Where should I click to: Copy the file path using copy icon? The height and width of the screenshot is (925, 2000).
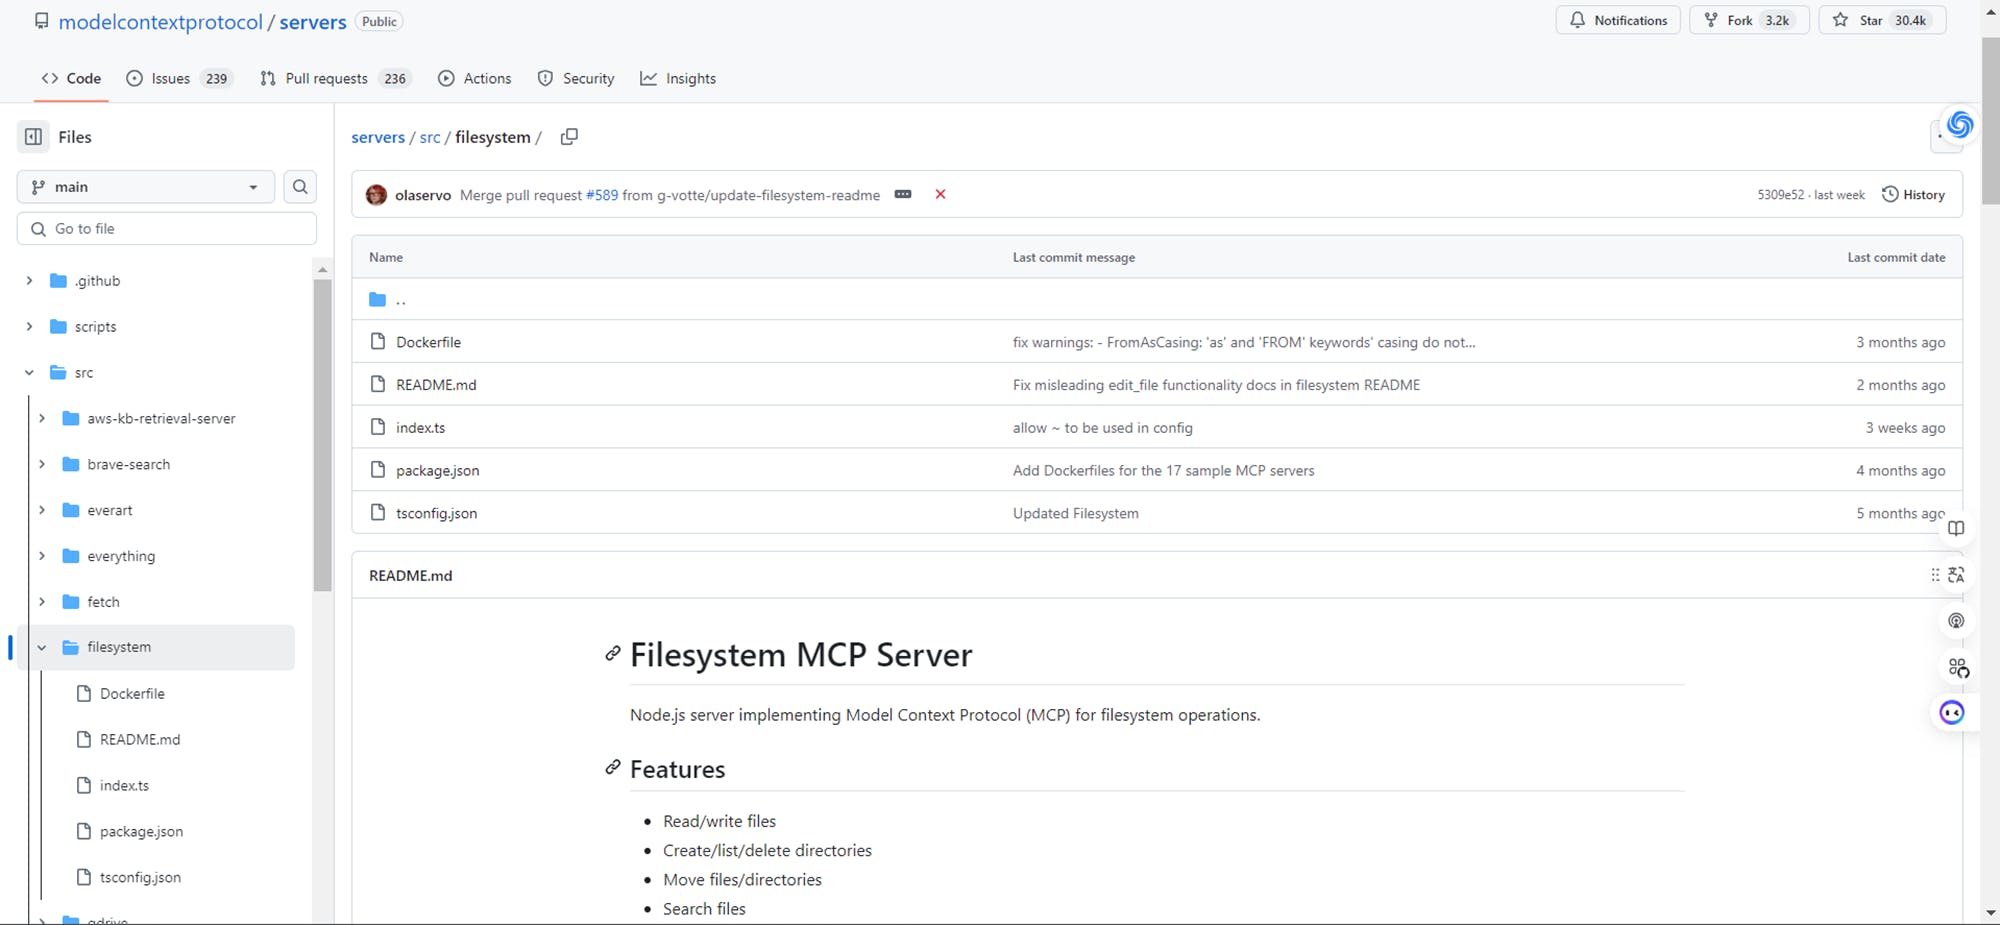tap(569, 137)
